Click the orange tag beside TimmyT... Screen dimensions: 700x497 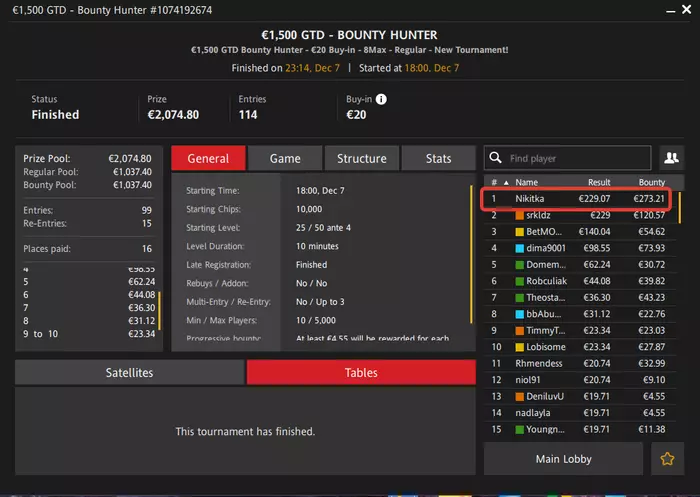pos(520,331)
